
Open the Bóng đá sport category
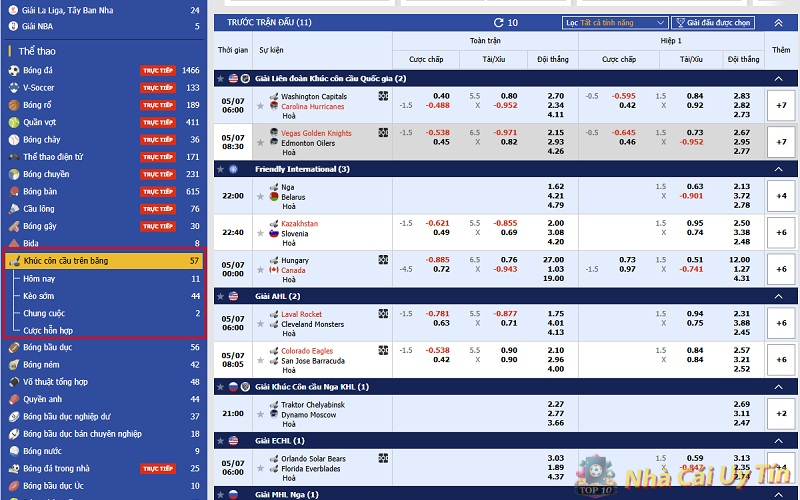coord(105,70)
